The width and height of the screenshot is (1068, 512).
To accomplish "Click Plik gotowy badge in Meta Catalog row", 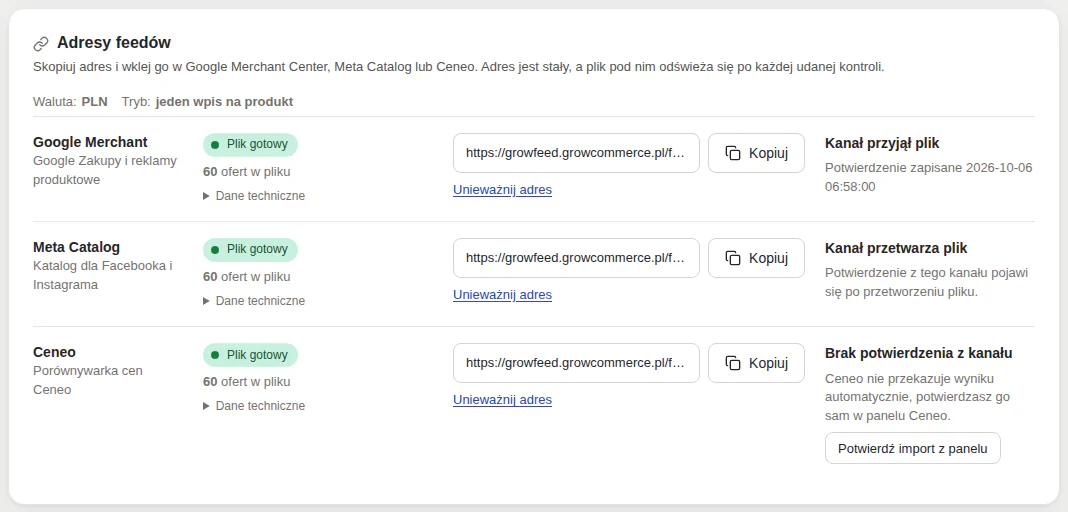I will point(250,250).
